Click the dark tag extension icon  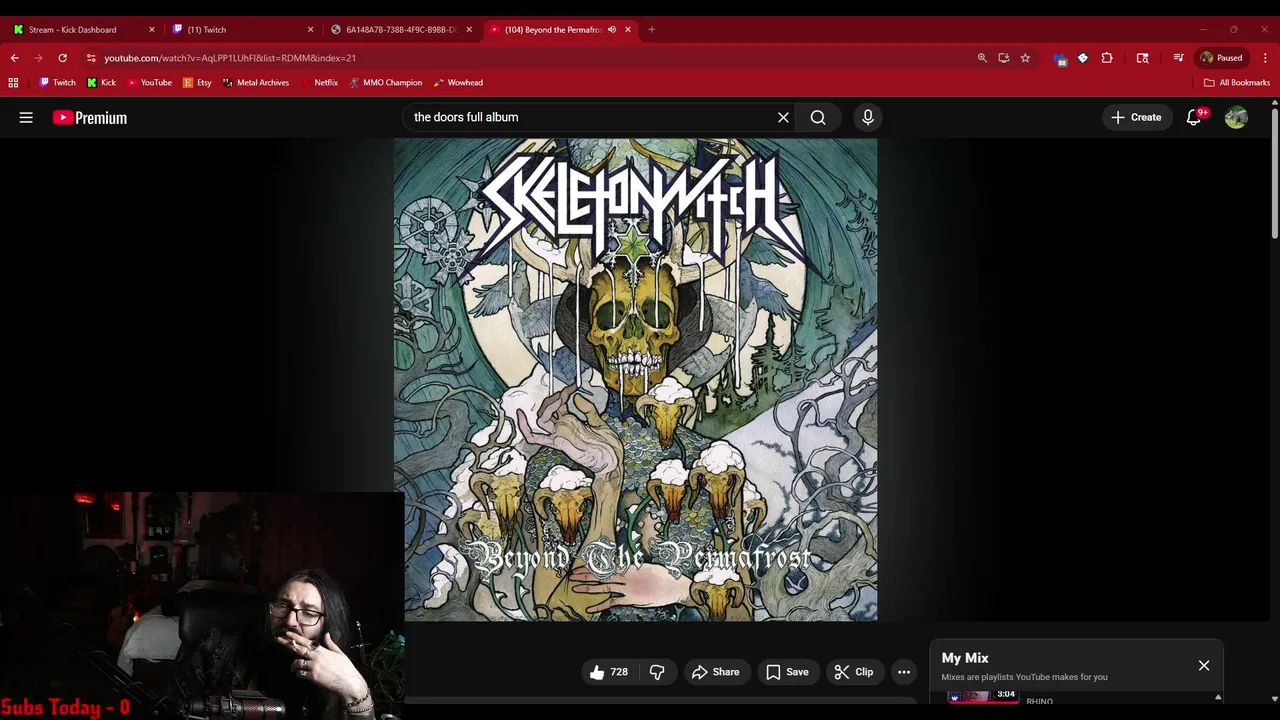pyautogui.click(x=1083, y=58)
